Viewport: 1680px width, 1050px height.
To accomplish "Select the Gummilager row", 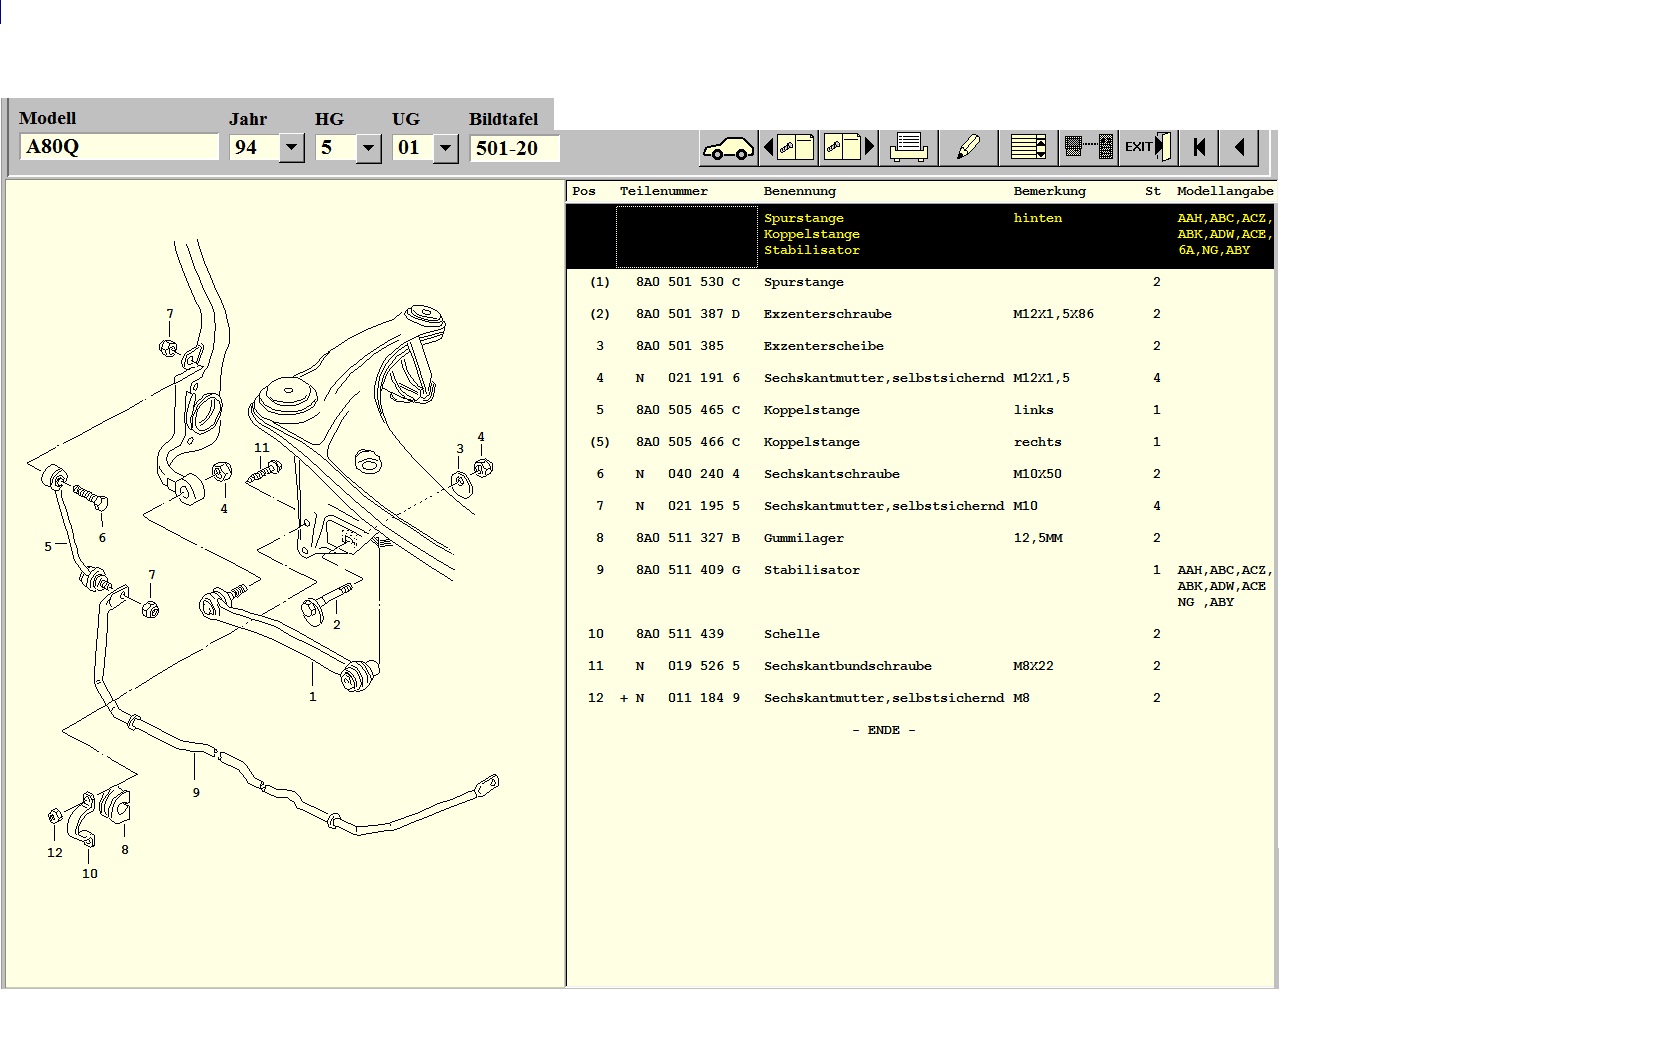I will coord(920,538).
